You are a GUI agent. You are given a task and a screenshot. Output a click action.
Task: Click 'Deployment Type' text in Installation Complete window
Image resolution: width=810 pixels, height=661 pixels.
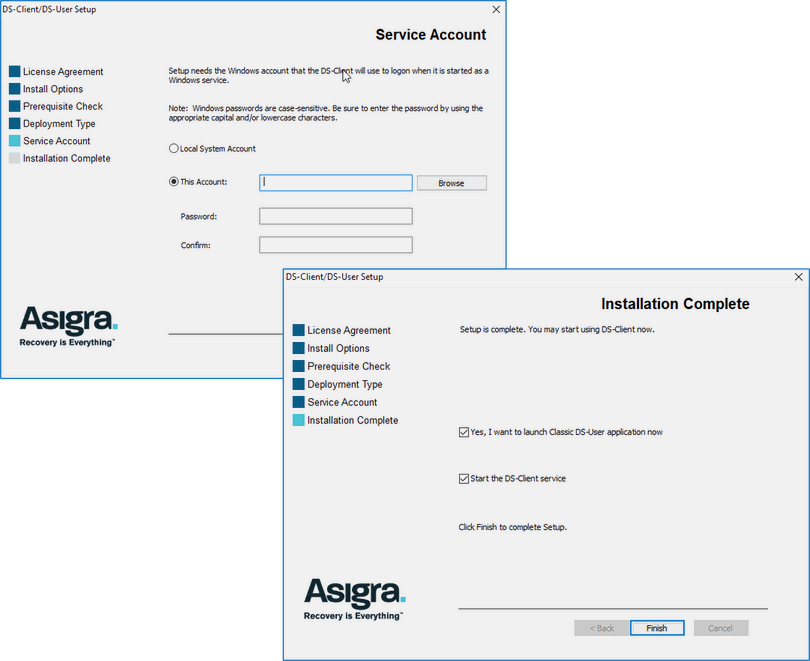[x=345, y=385]
